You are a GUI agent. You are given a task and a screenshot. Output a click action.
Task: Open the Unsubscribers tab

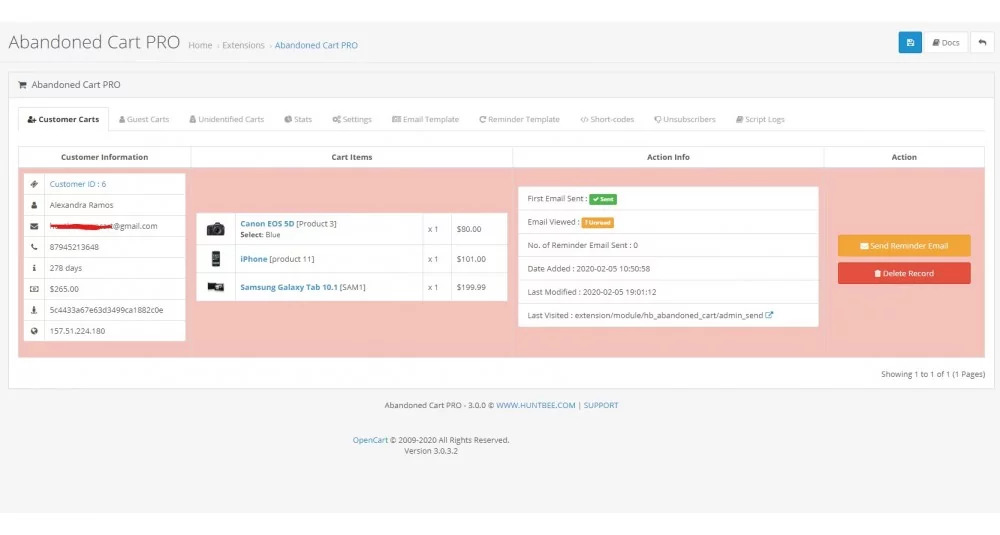[685, 120]
